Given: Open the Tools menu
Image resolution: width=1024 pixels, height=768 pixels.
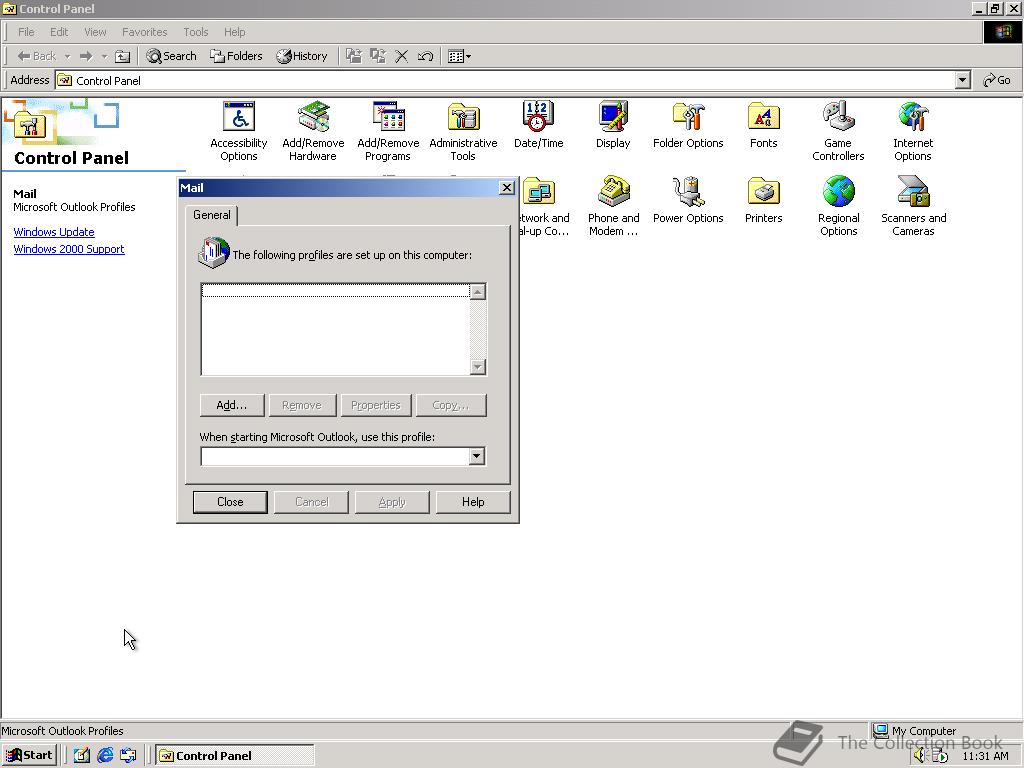Looking at the screenshot, I should click(195, 32).
